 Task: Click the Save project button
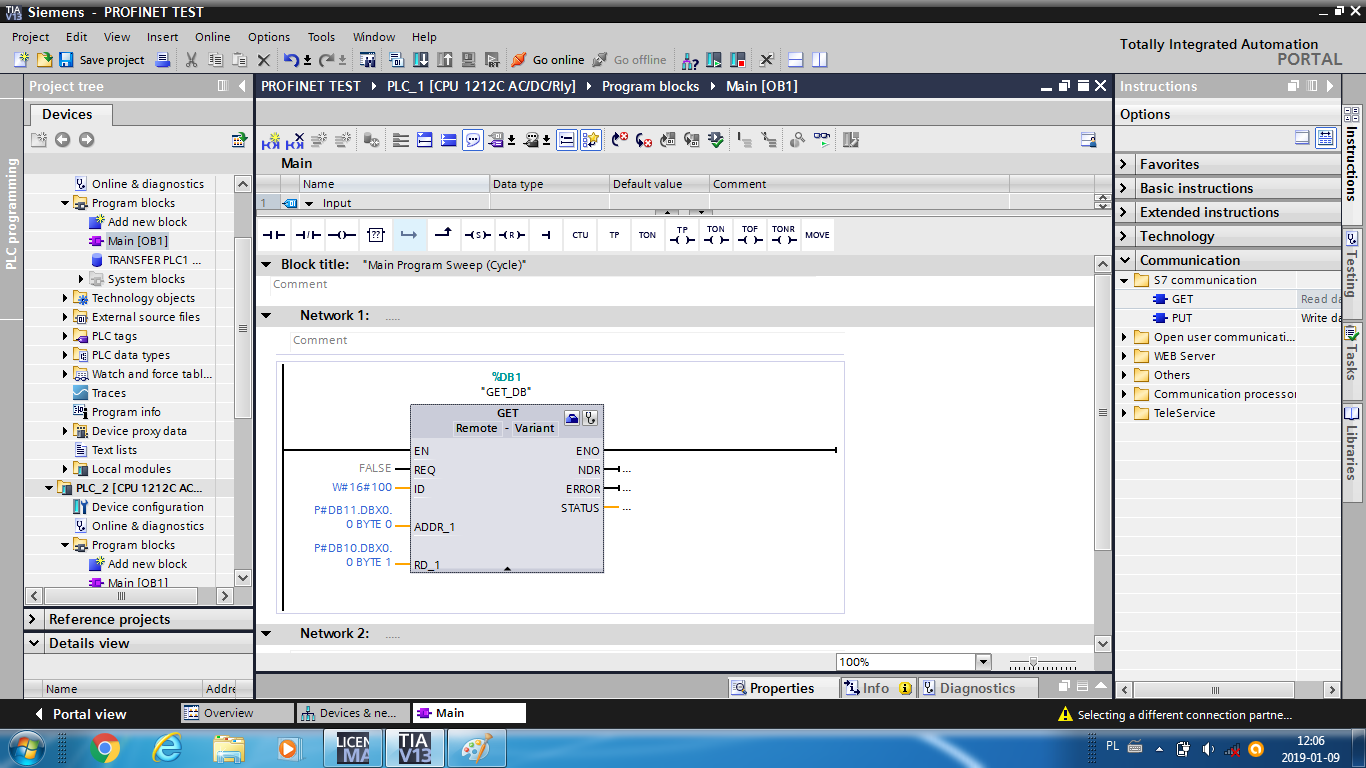[102, 60]
